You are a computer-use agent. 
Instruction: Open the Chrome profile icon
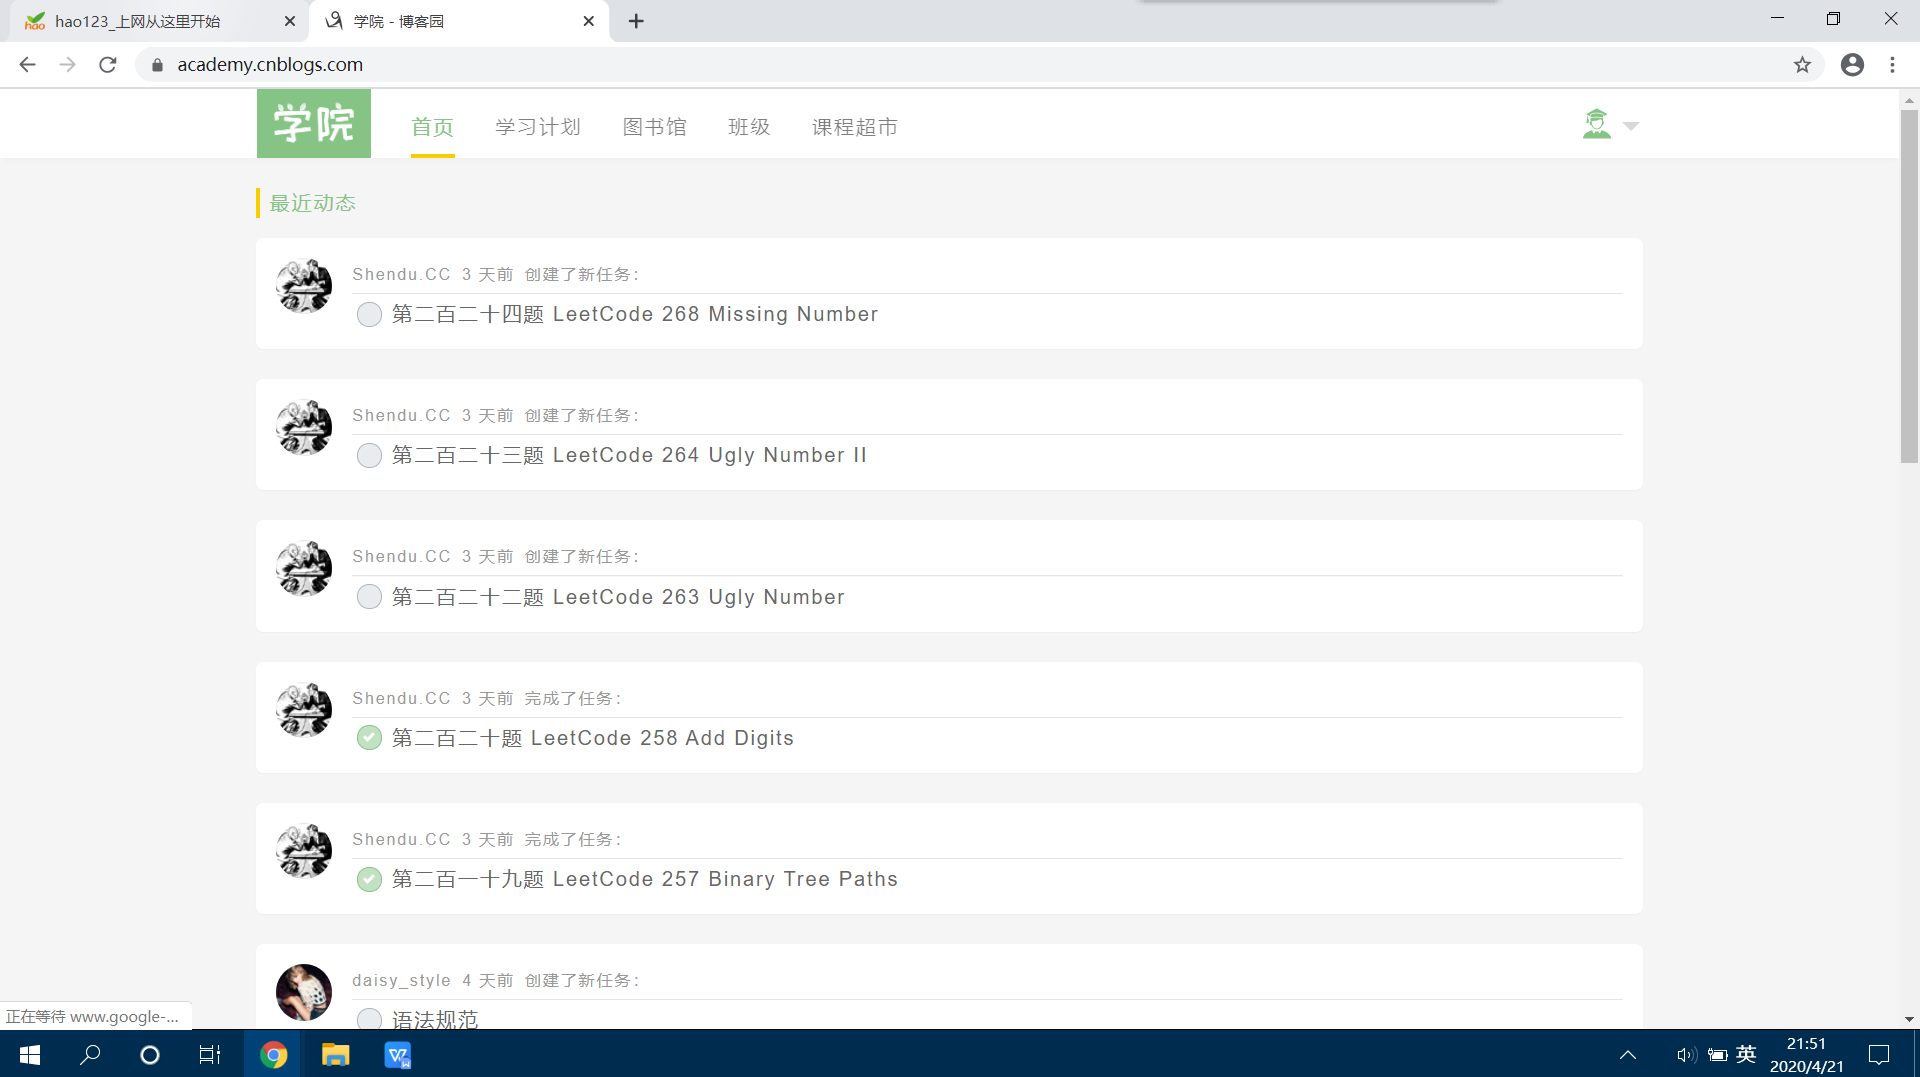tap(1852, 65)
